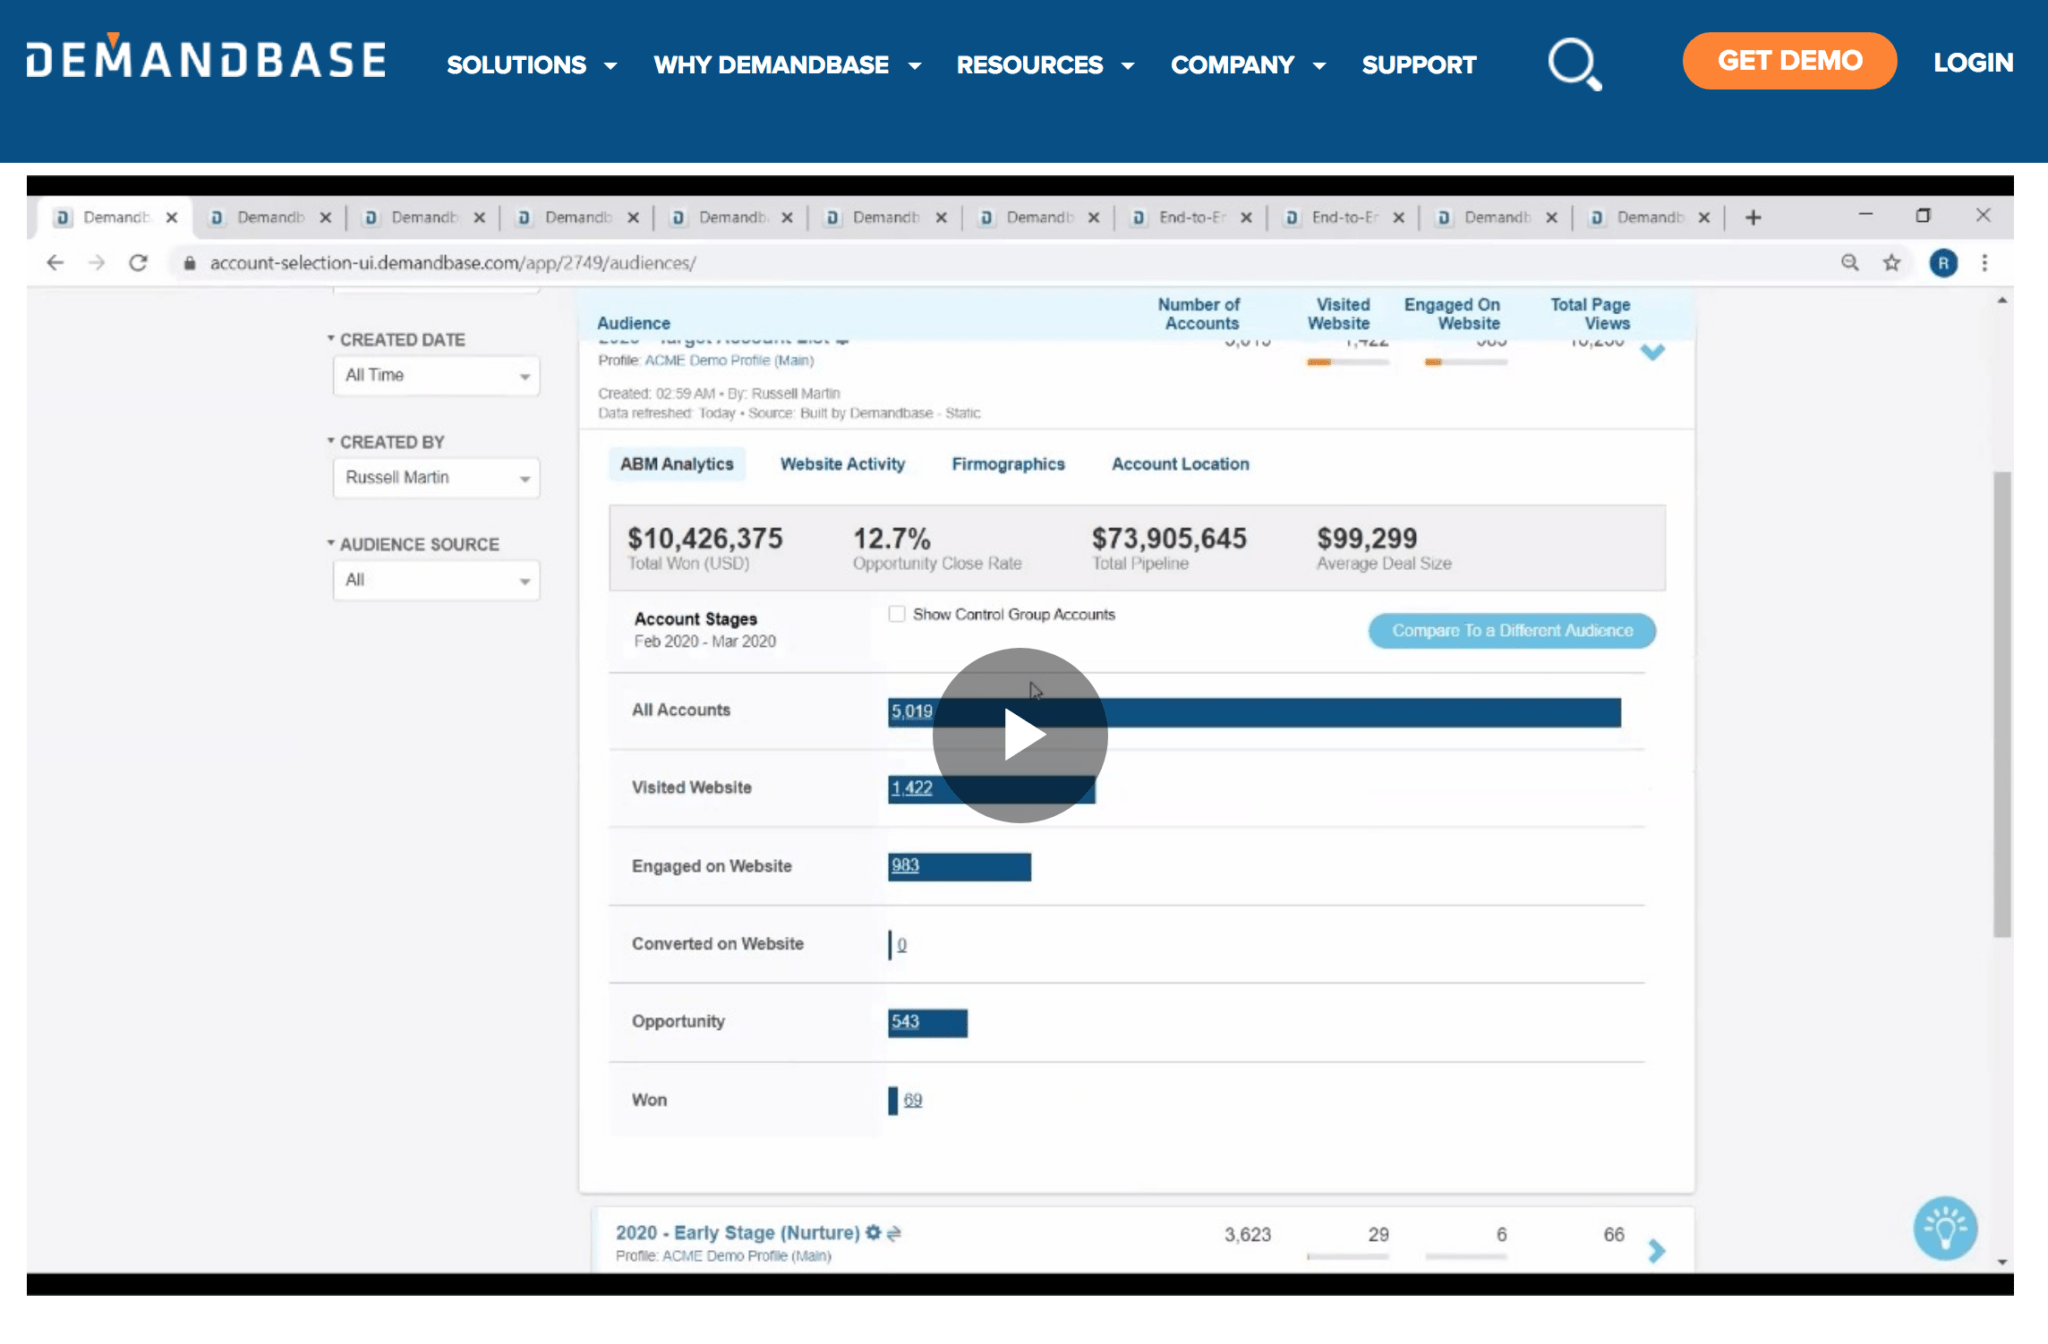Reload the page in the browser
The image size is (2048, 1344).
tap(138, 263)
